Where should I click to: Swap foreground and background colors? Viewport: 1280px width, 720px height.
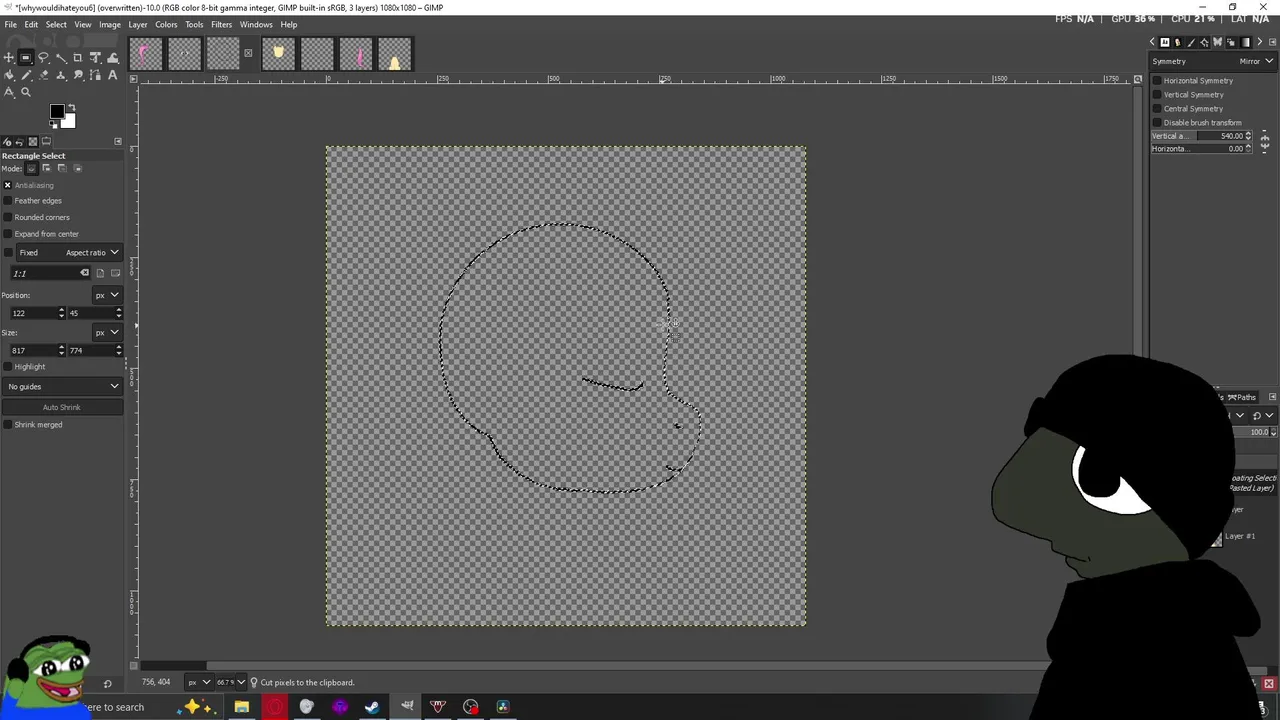click(x=72, y=107)
